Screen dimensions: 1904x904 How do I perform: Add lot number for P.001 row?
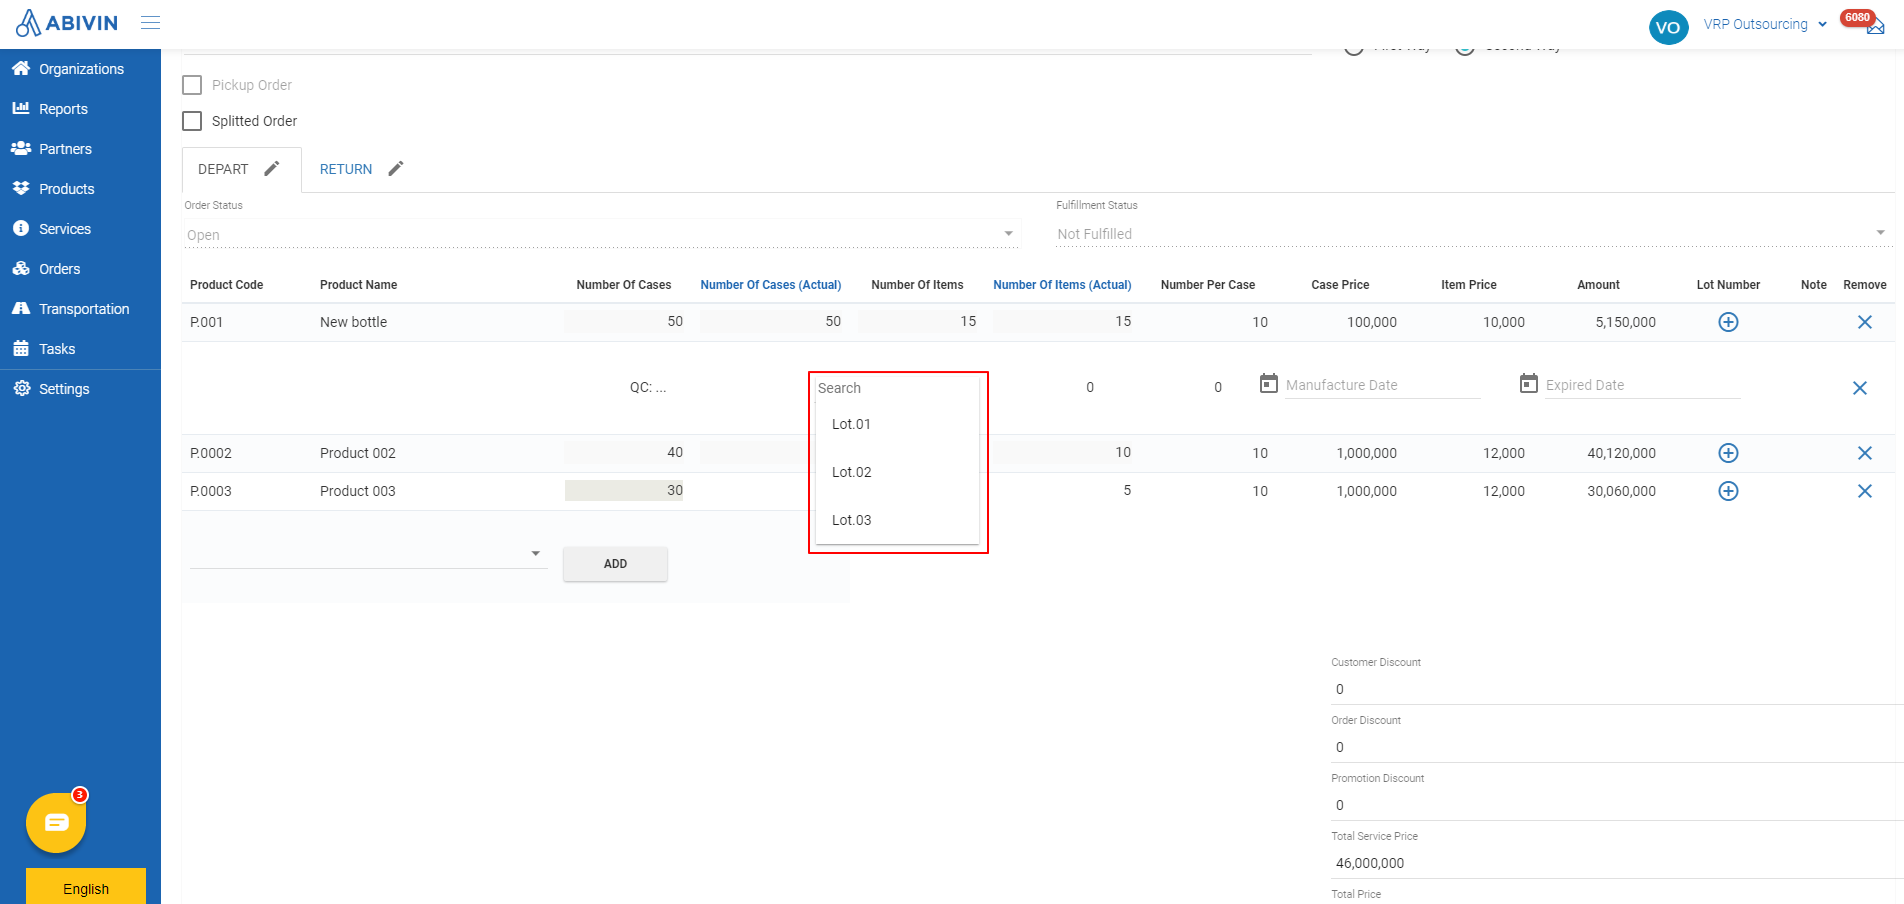pos(1728,322)
